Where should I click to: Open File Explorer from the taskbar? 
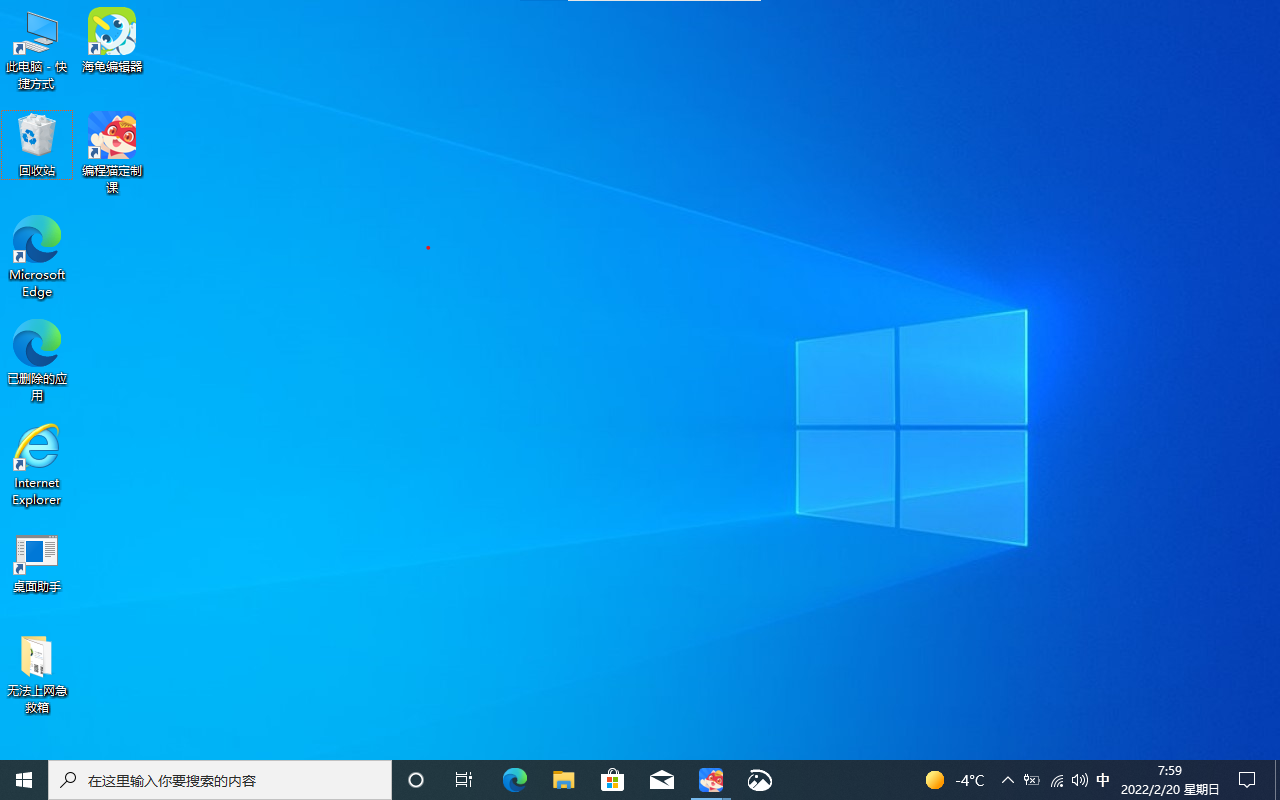coord(564,780)
